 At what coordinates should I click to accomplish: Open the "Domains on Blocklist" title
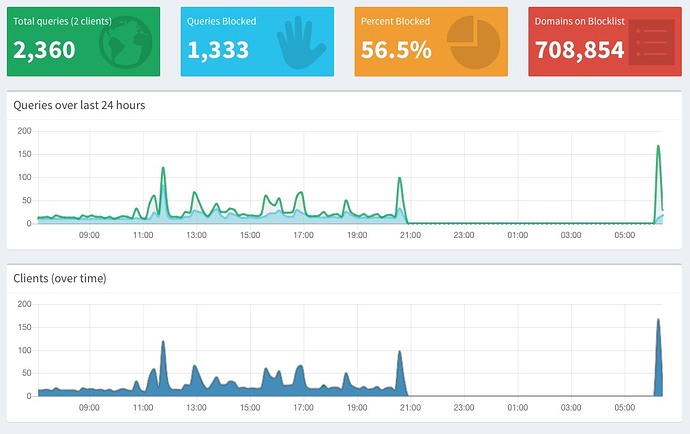580,21
